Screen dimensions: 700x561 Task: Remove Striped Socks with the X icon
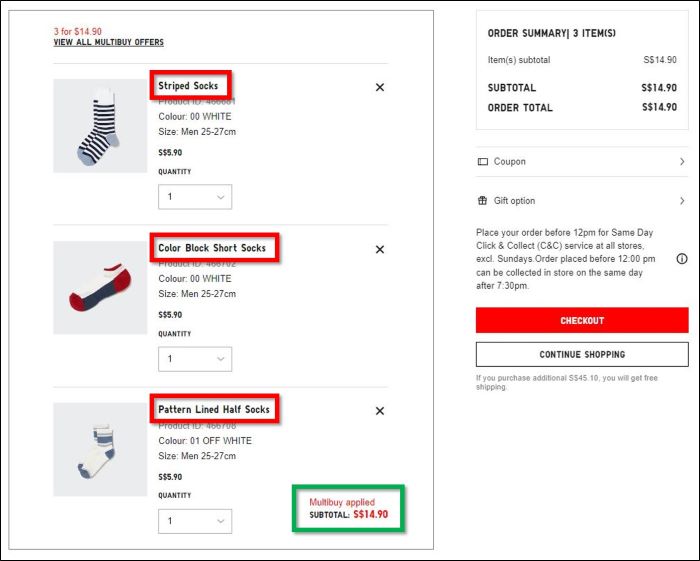click(x=380, y=87)
